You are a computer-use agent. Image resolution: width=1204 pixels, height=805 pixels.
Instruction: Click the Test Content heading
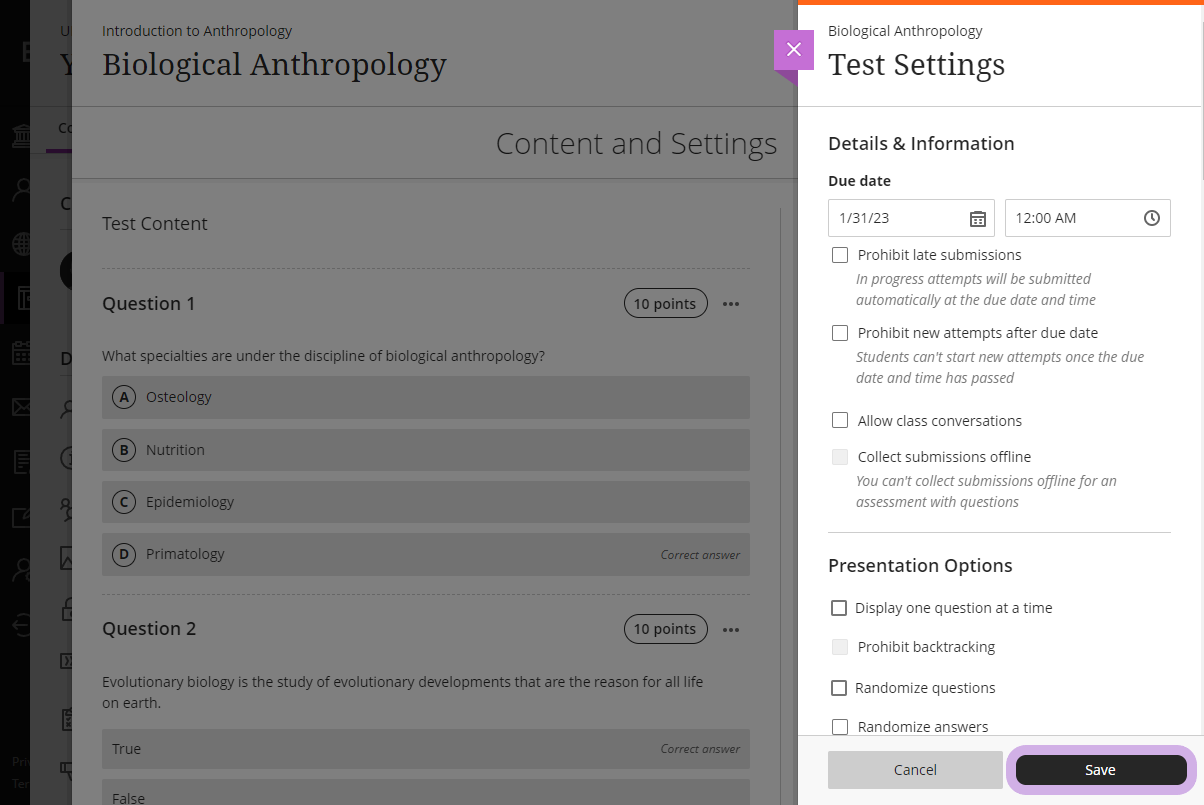(155, 224)
